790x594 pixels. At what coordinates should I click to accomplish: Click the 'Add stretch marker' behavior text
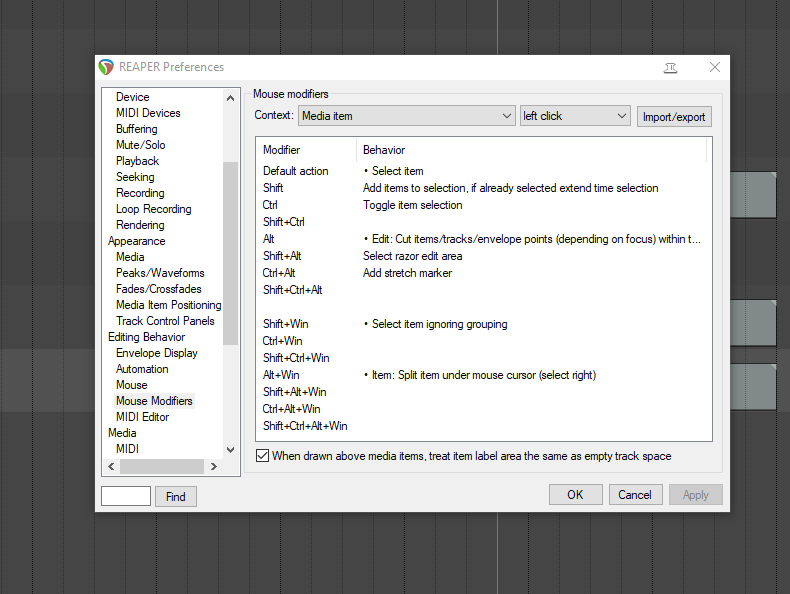click(x=407, y=273)
